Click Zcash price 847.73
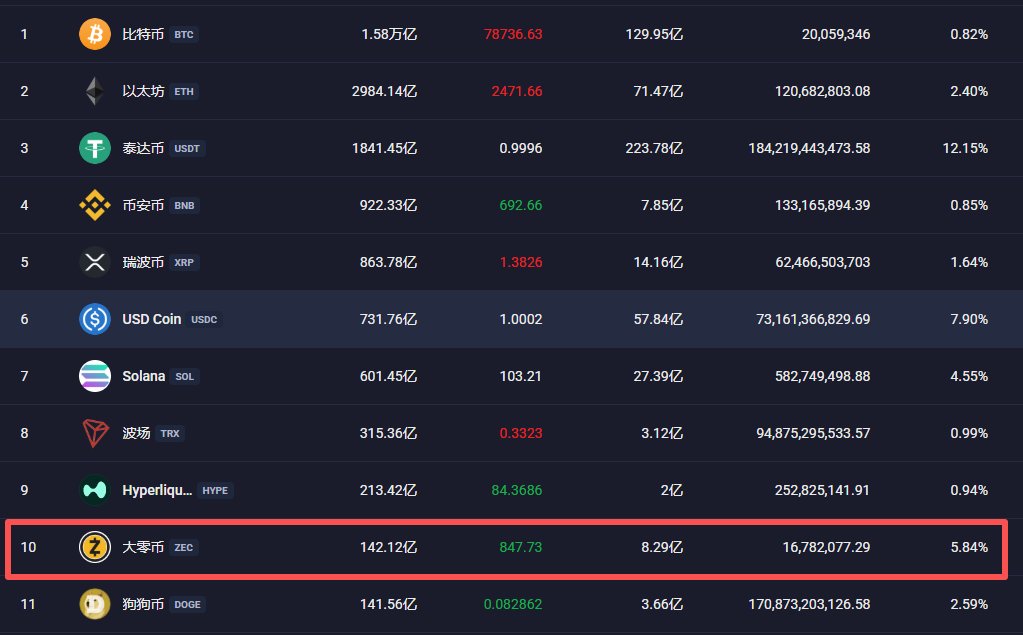 521,547
